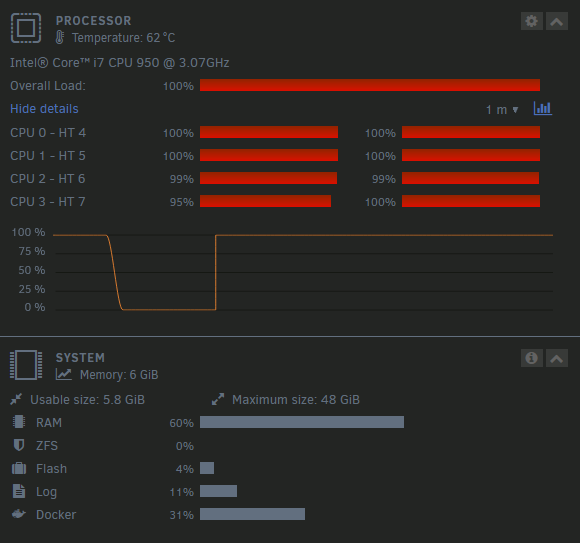The width and height of the screenshot is (580, 543).
Task: Click Maximum size expand arrows icon
Action: click(218, 399)
